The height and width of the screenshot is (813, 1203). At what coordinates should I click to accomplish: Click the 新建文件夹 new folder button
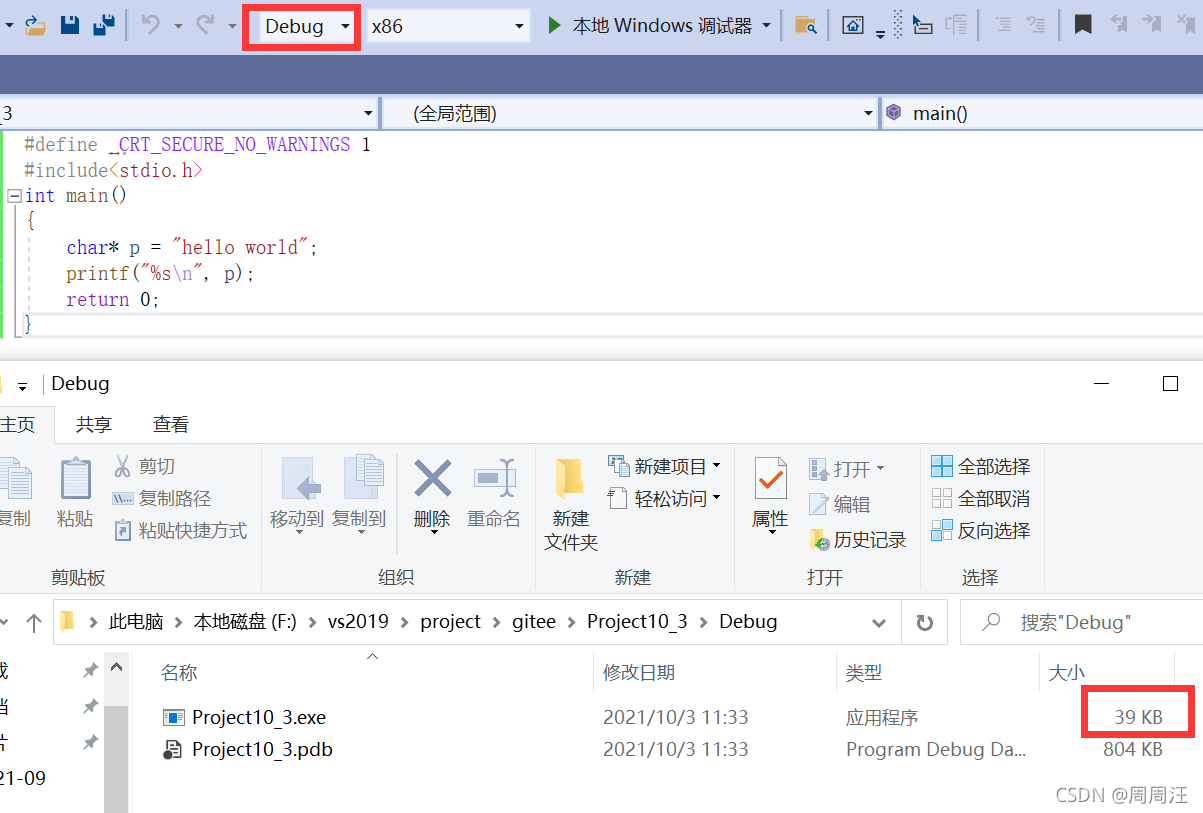(x=571, y=504)
